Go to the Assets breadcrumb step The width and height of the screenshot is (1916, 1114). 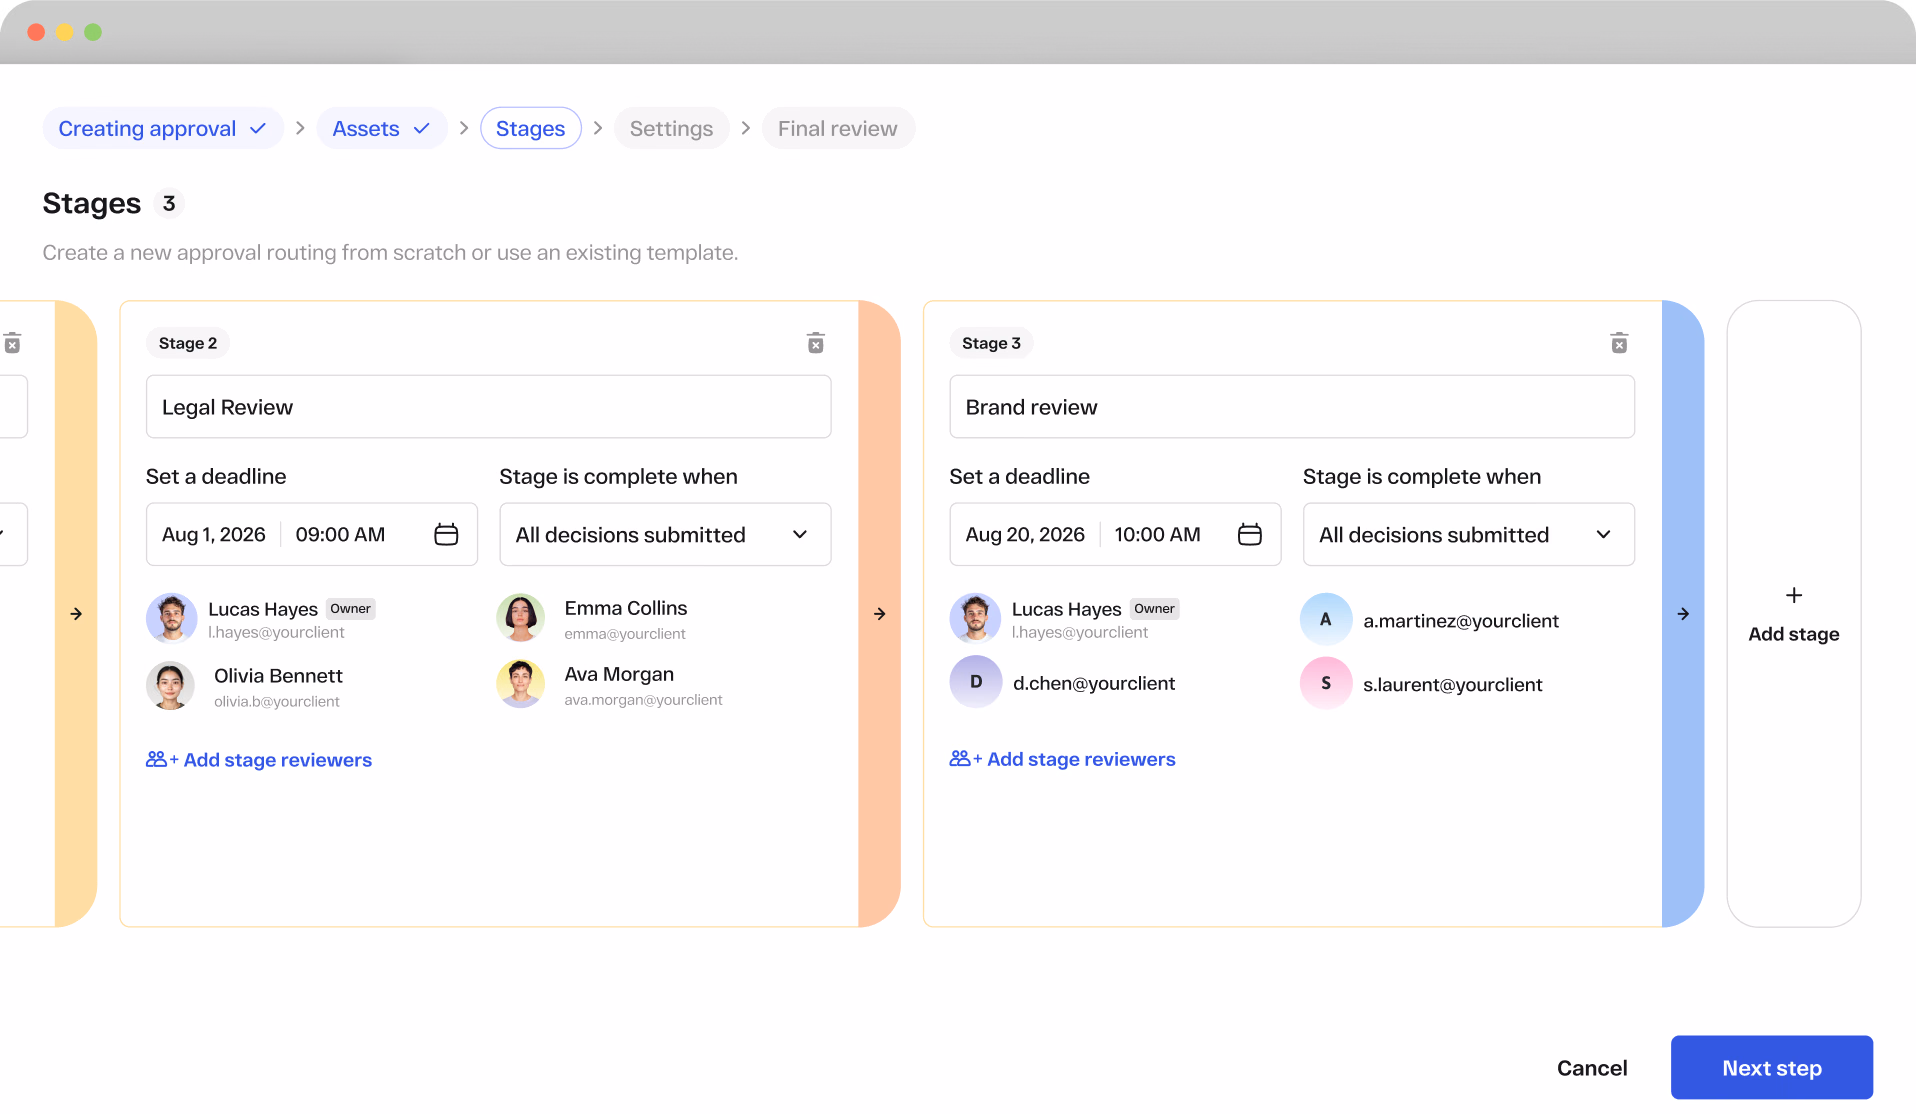tap(381, 128)
